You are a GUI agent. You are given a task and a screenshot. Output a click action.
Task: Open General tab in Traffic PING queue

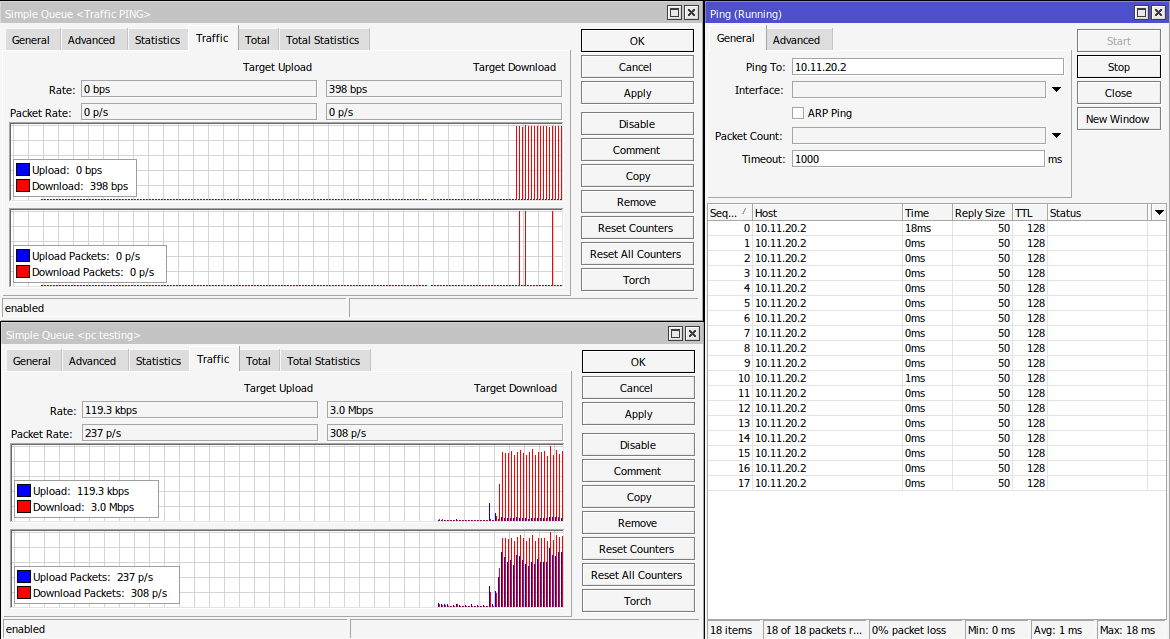click(x=31, y=40)
